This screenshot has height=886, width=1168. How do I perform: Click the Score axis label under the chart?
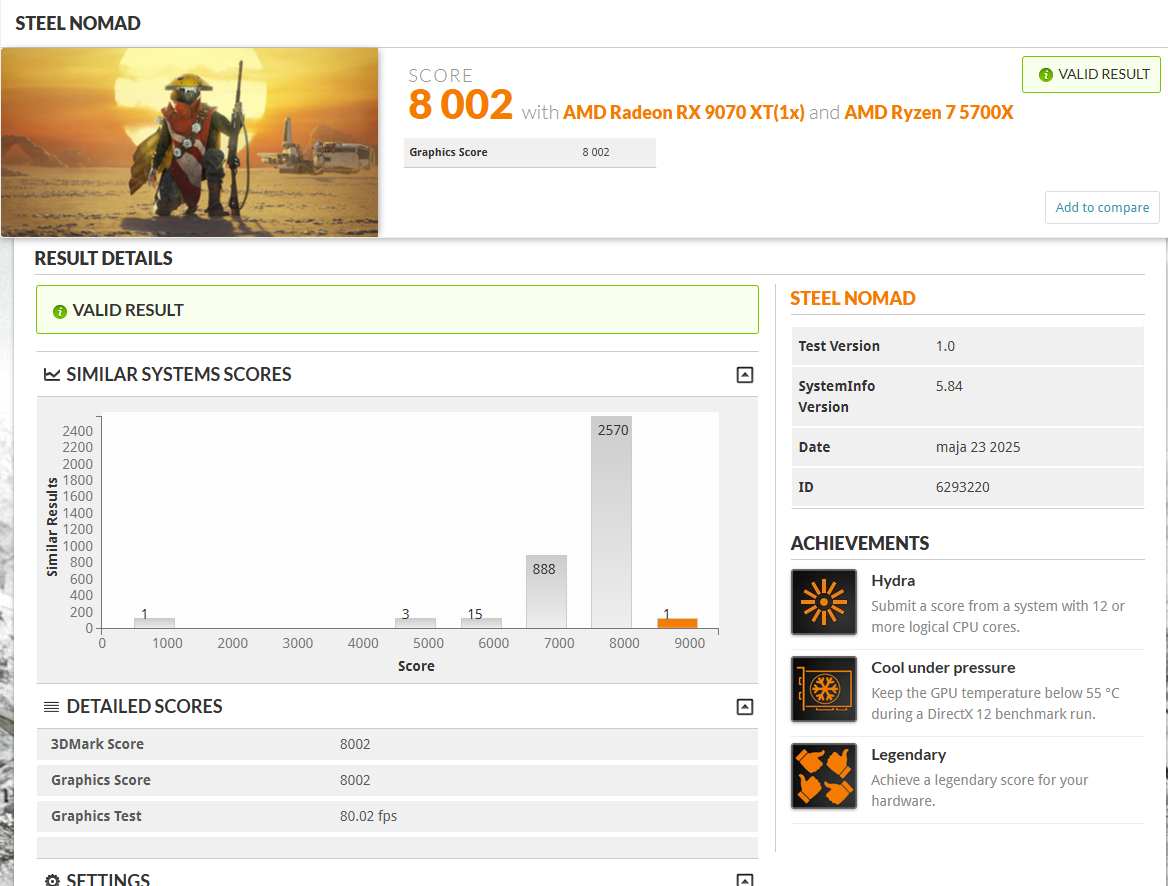coord(416,666)
